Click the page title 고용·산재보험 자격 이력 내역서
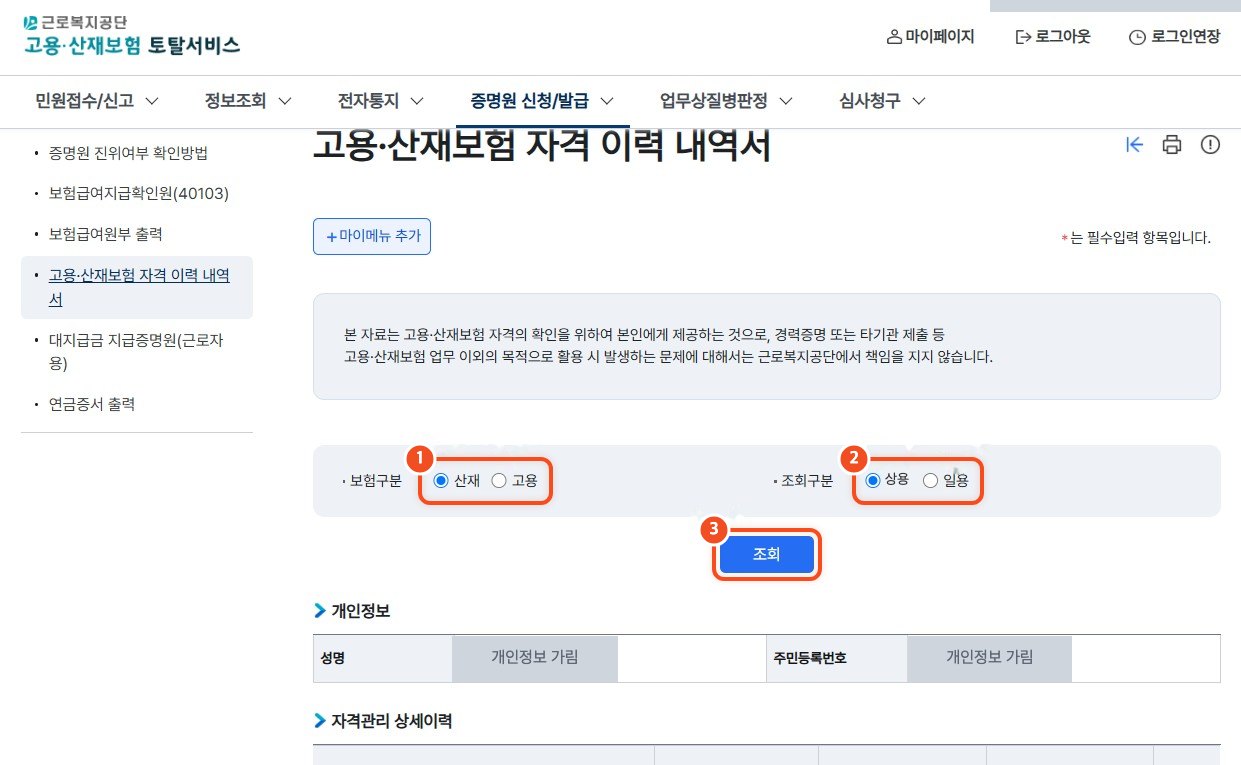The image size is (1241, 765). point(542,146)
